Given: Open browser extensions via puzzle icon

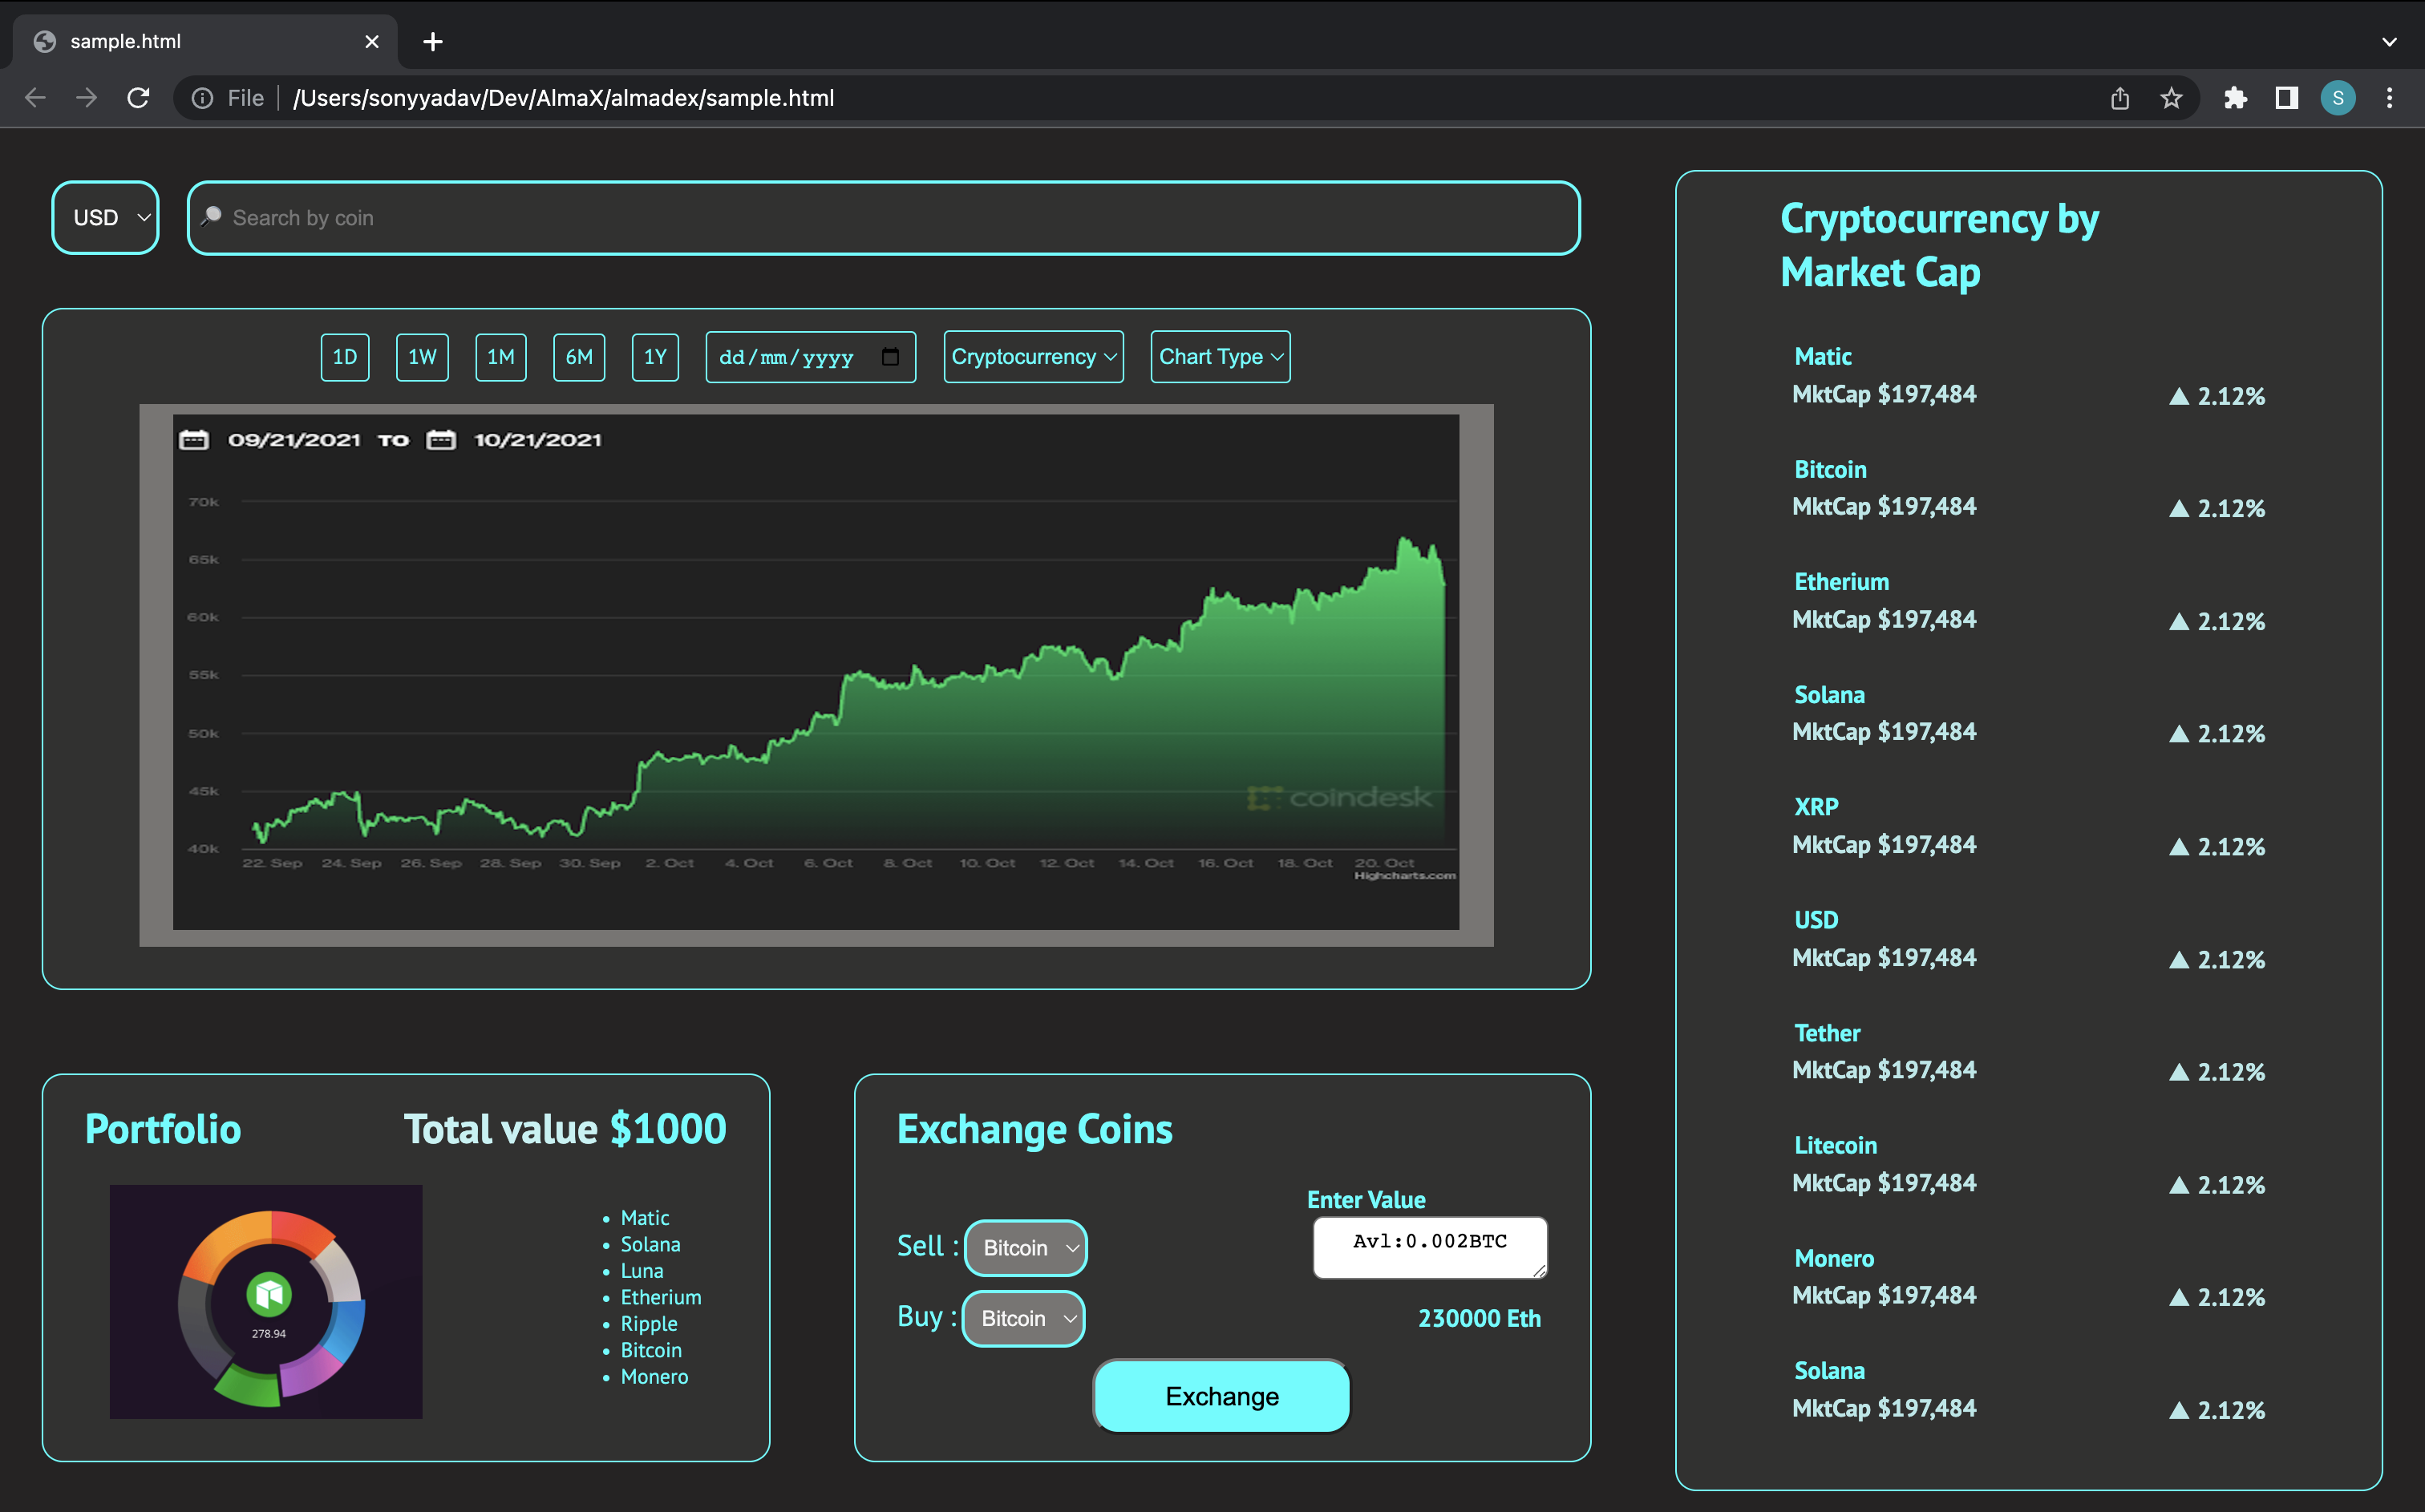Looking at the screenshot, I should tap(2236, 97).
